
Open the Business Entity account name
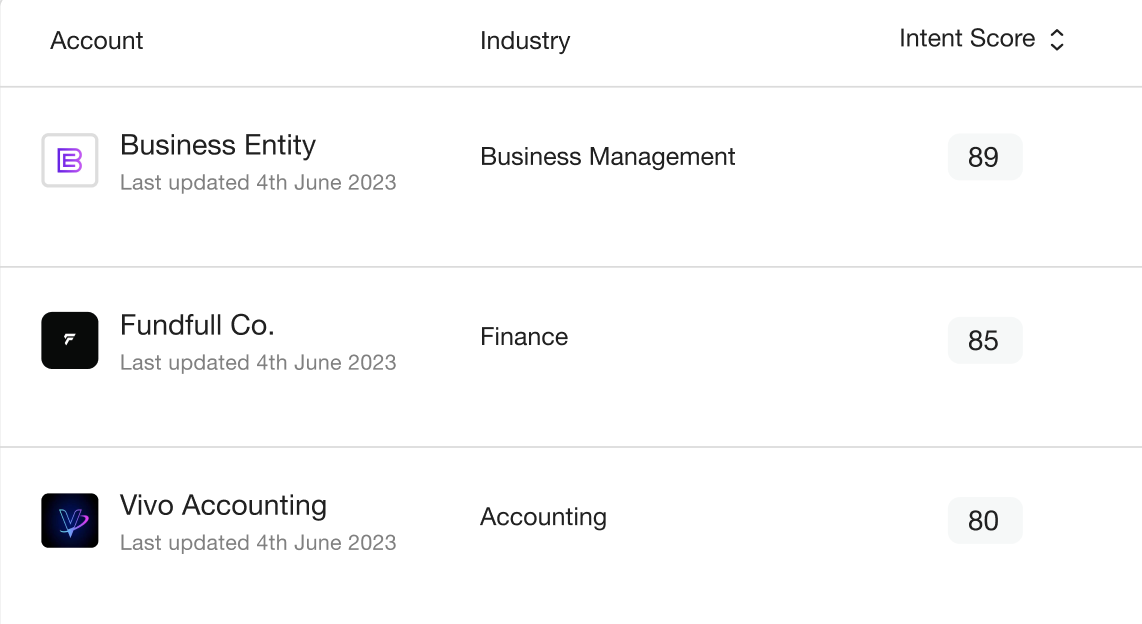click(218, 145)
